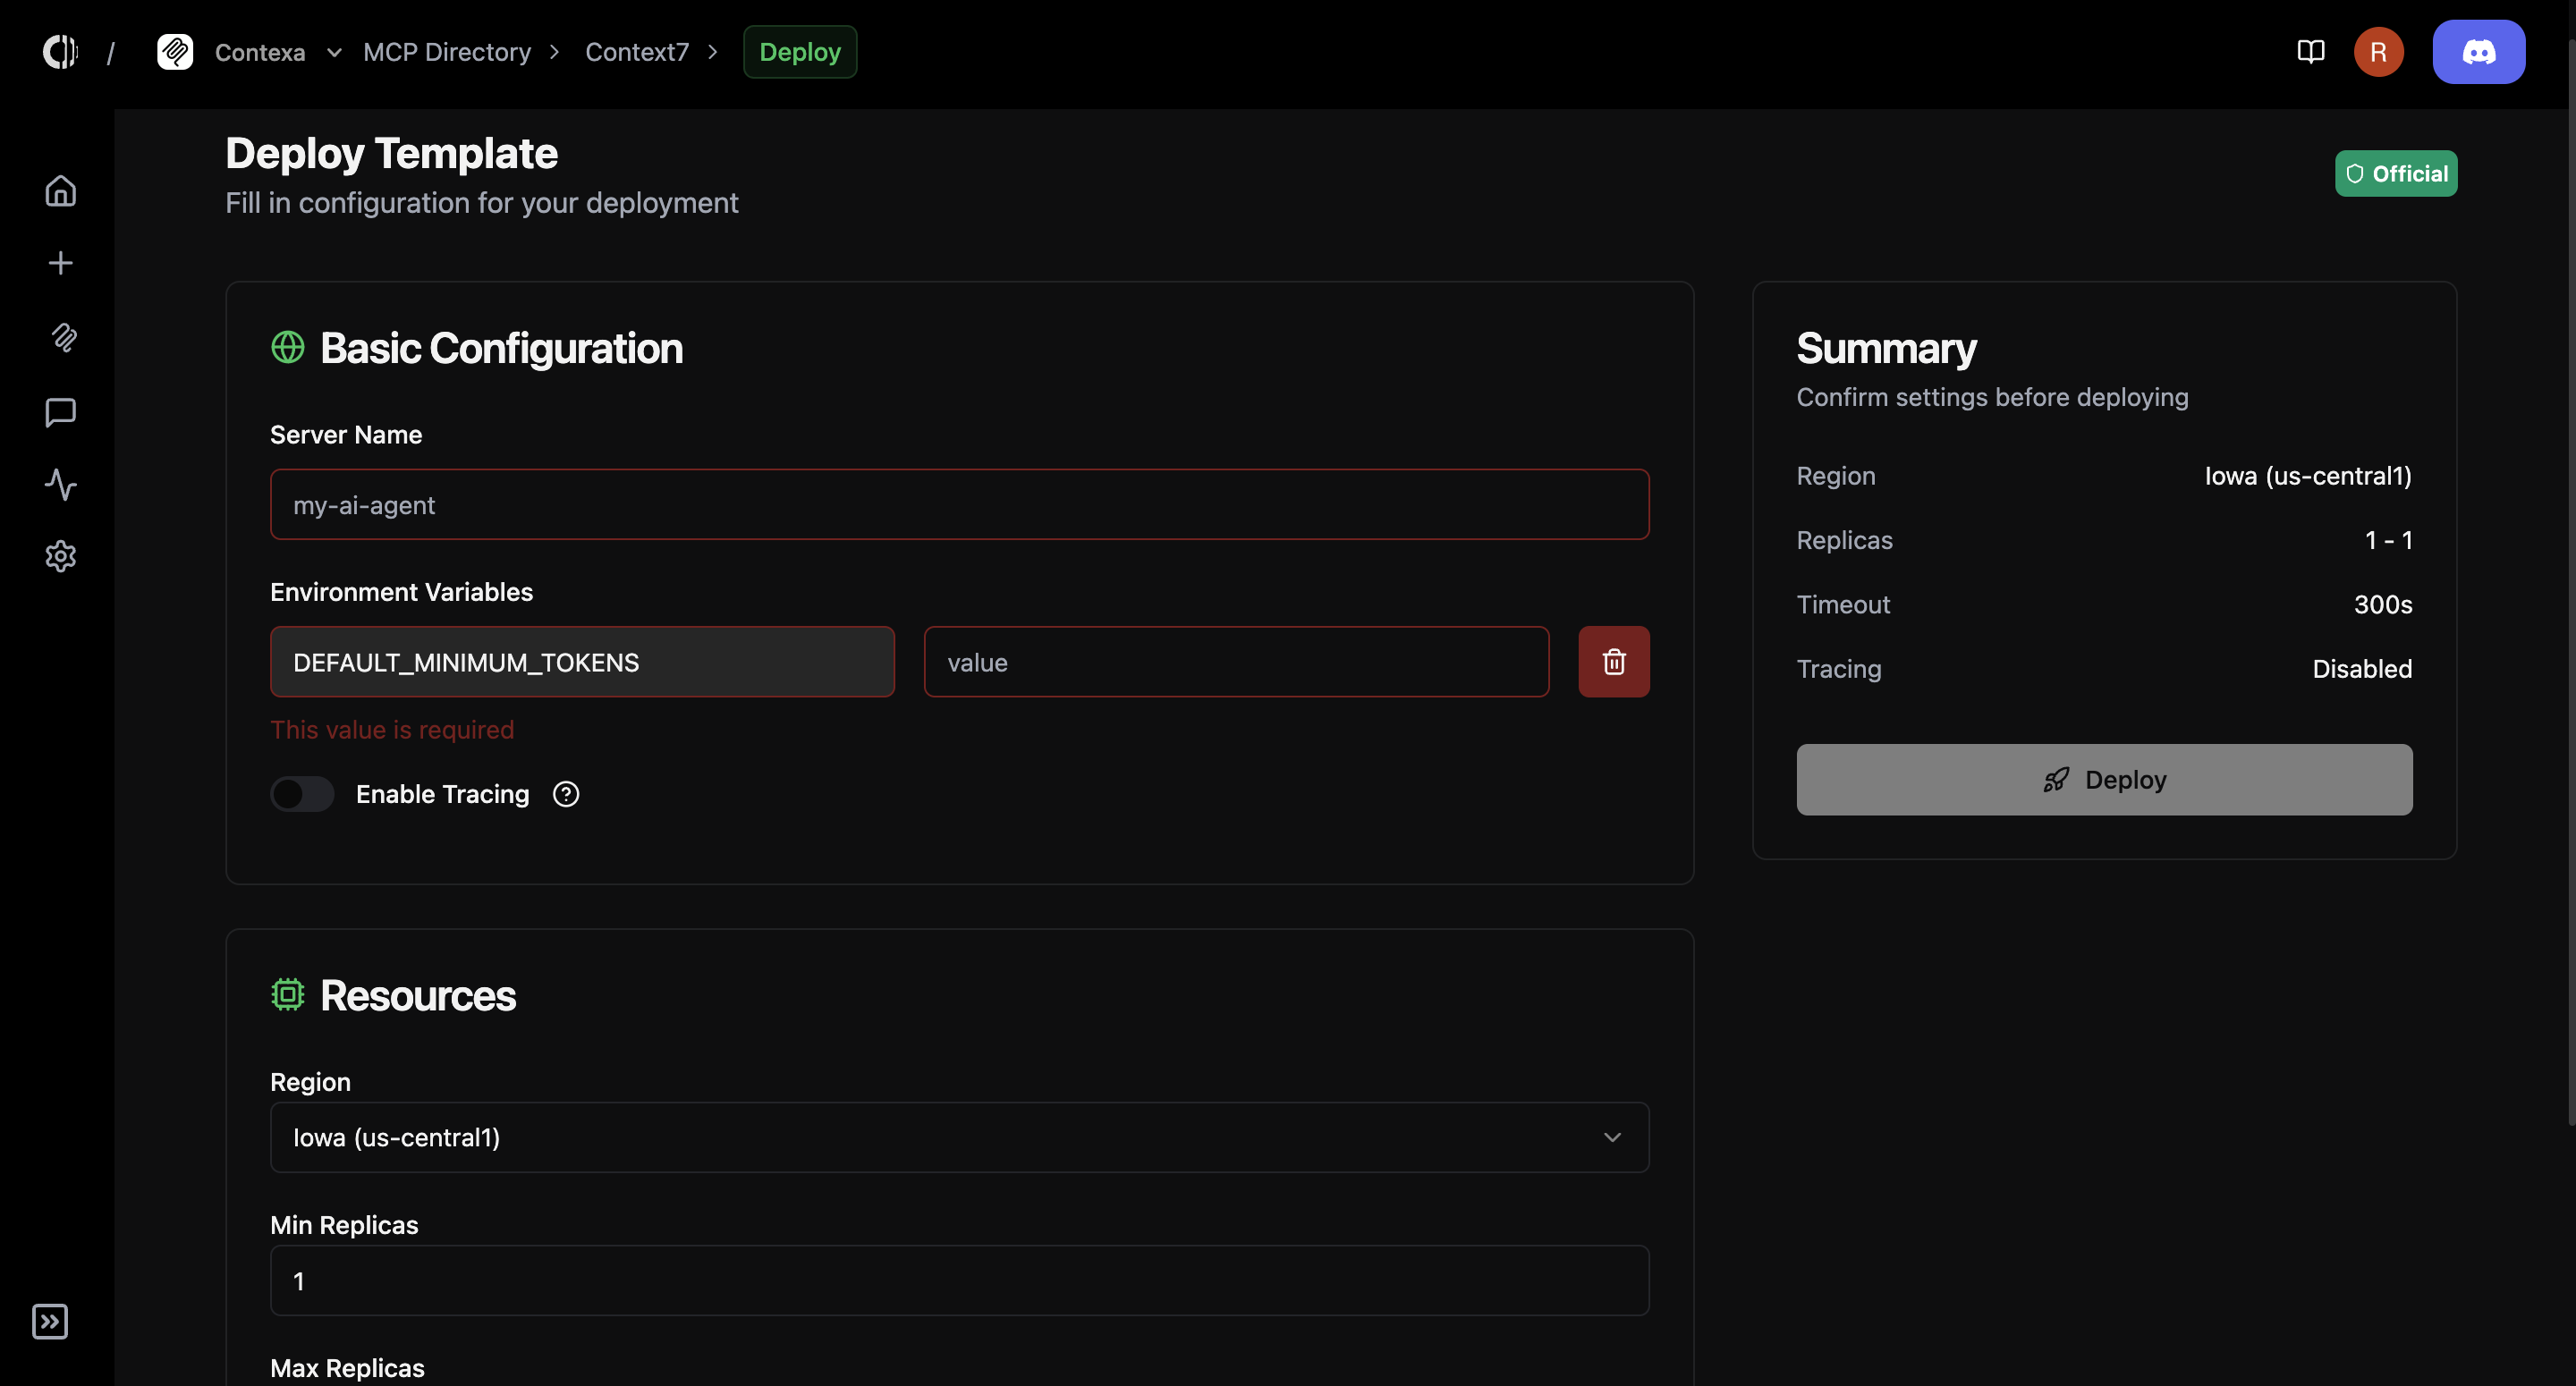This screenshot has width=2576, height=1386.
Task: Expand sidebar using bottom-left arrow icon
Action: click(50, 1321)
